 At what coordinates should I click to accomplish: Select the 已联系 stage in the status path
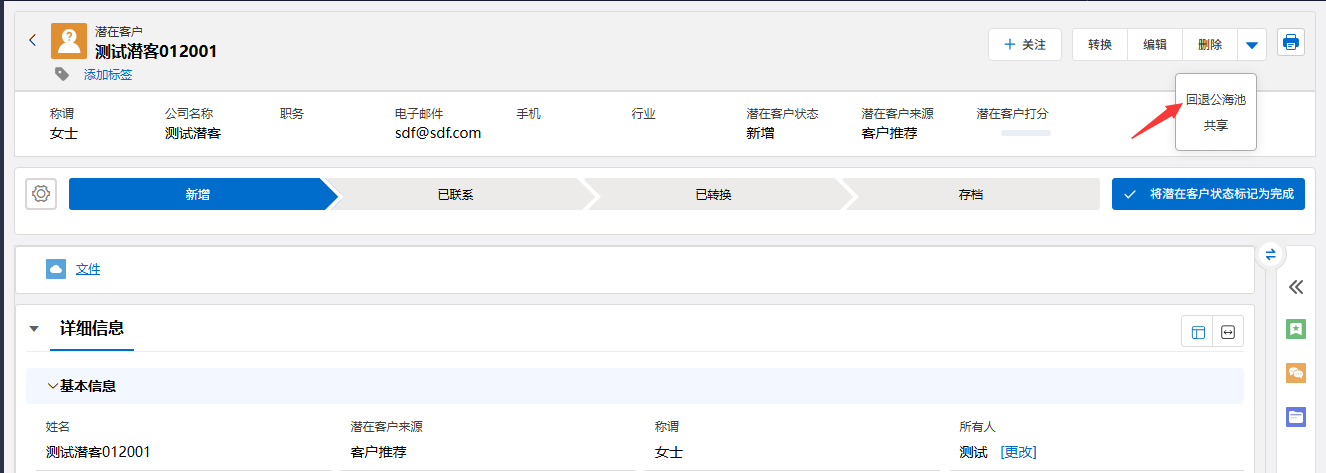(x=455, y=194)
